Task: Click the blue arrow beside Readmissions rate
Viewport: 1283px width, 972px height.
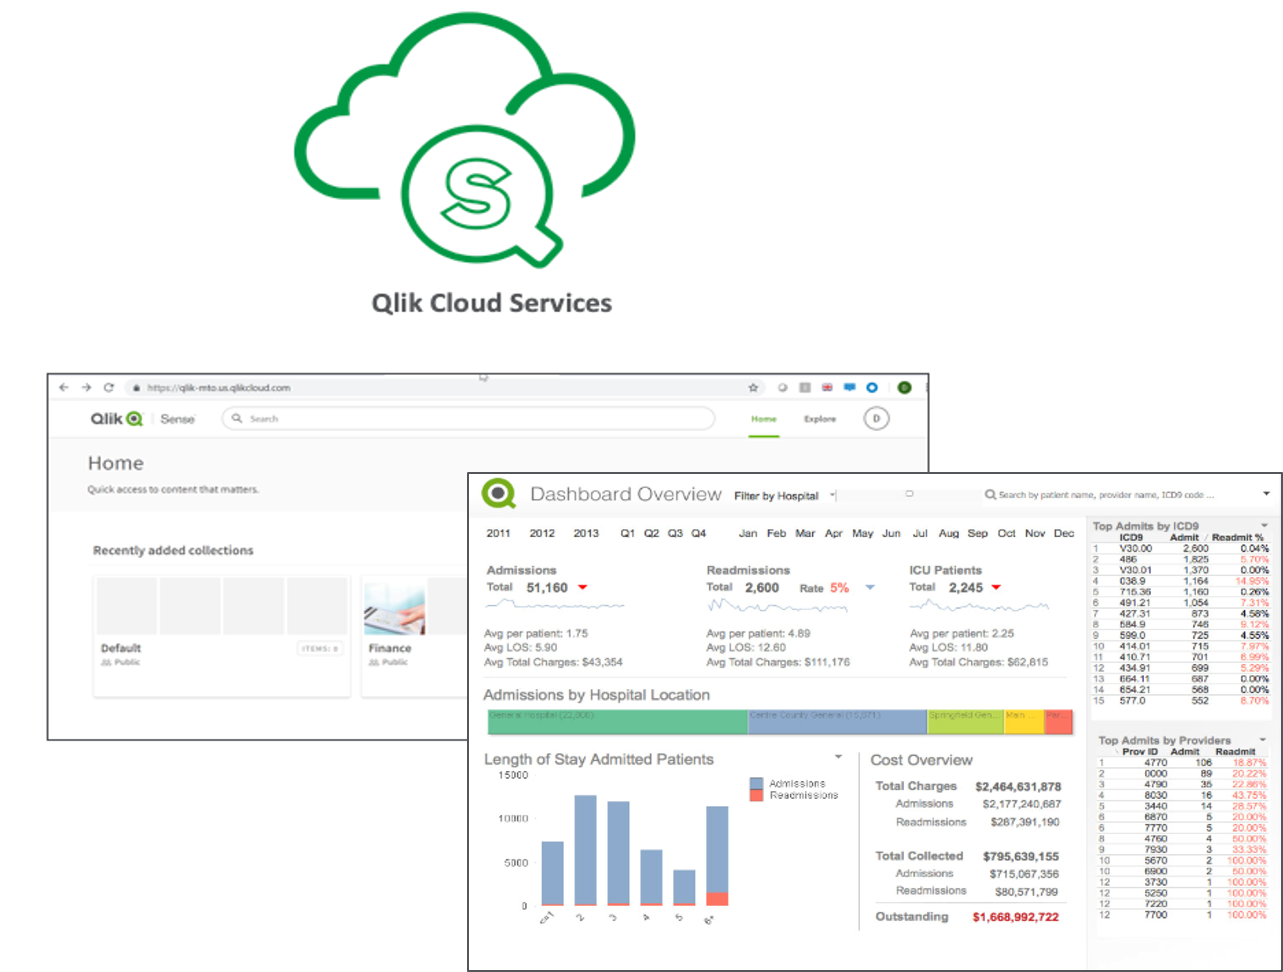Action: click(x=869, y=588)
